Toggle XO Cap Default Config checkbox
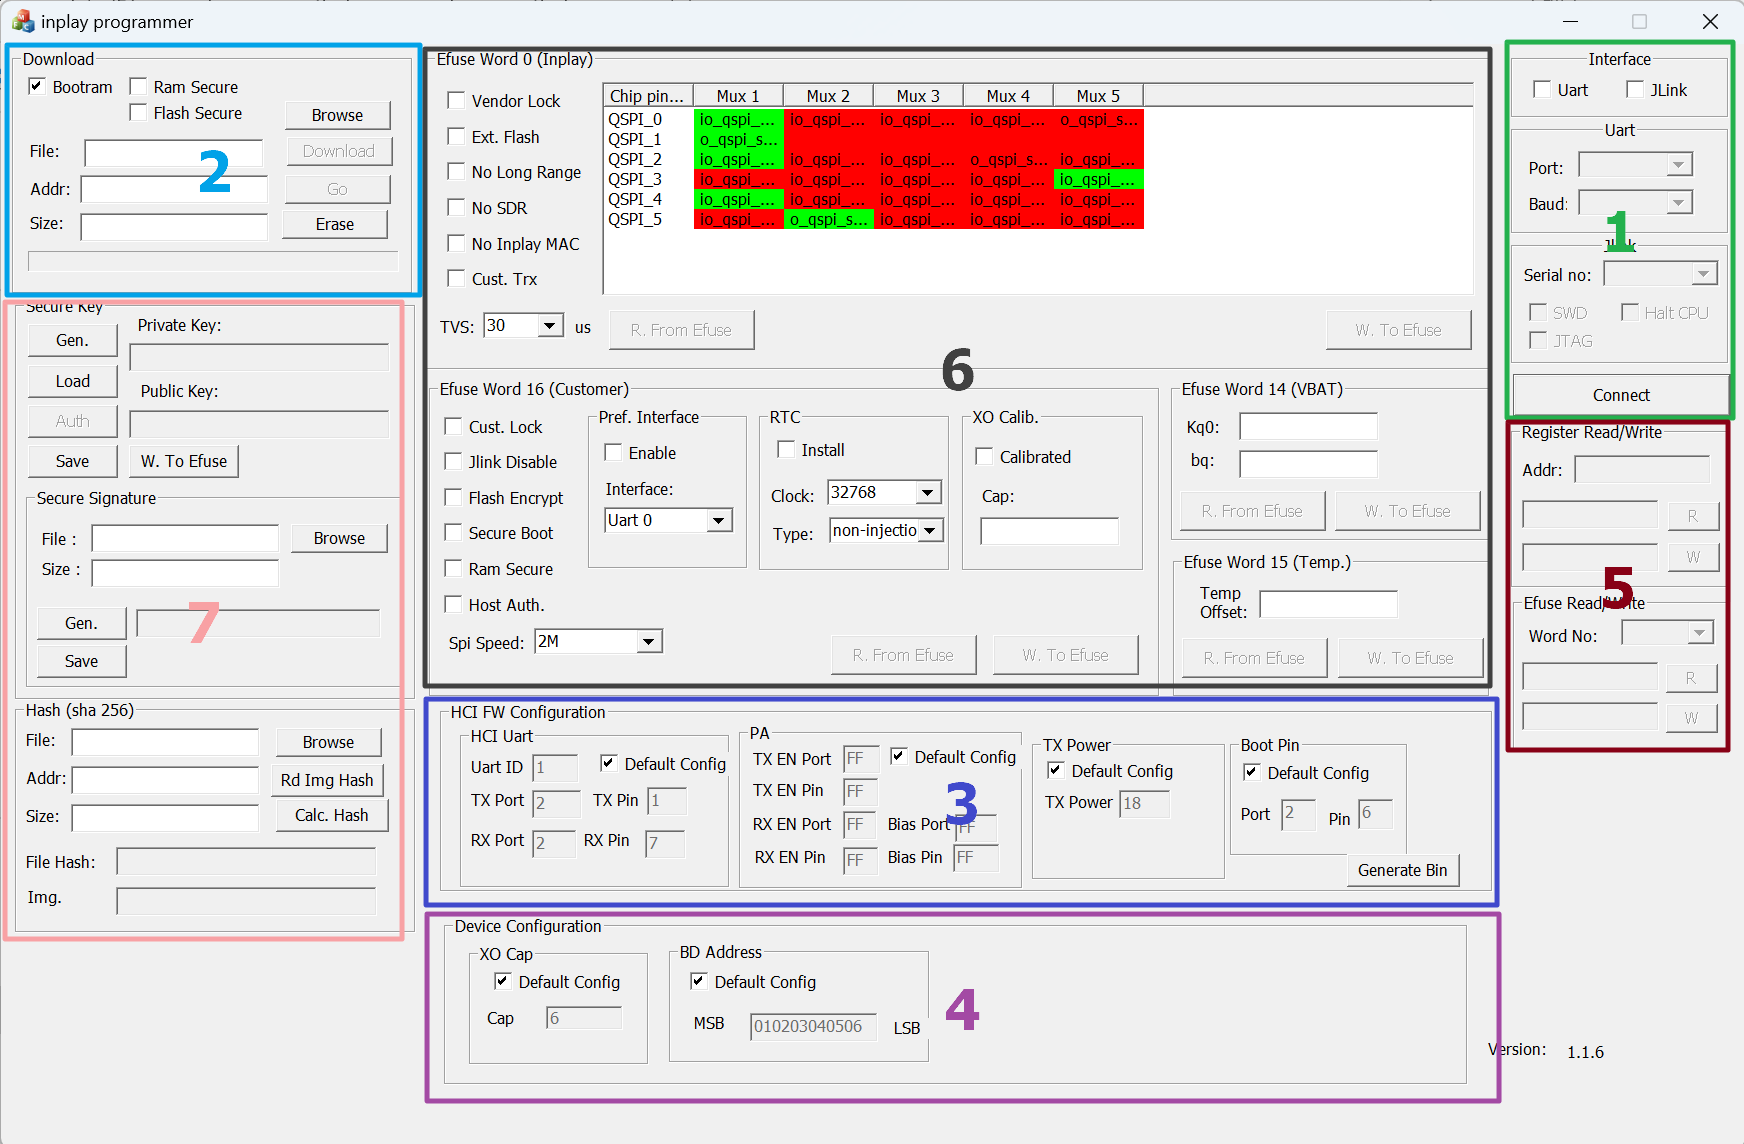 click(x=503, y=981)
